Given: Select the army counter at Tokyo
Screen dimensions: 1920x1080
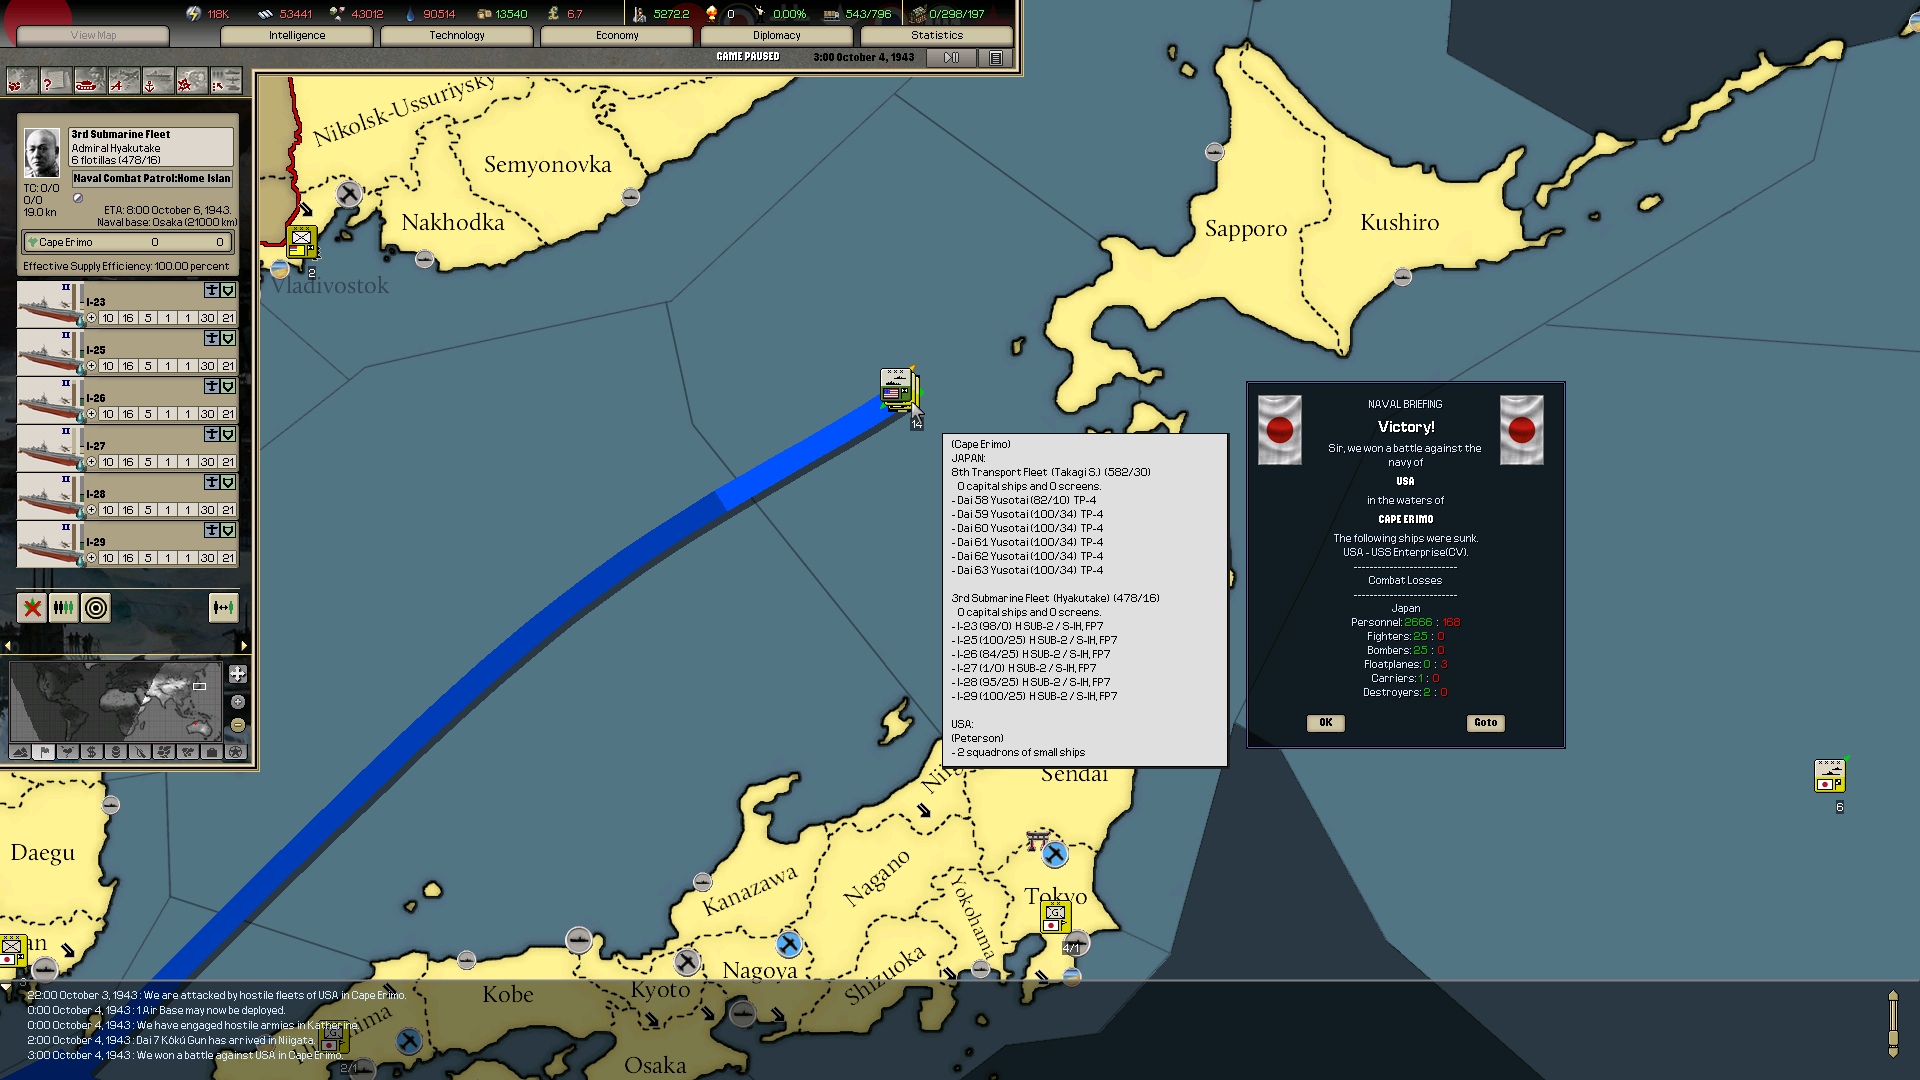Looking at the screenshot, I should pyautogui.click(x=1056, y=917).
